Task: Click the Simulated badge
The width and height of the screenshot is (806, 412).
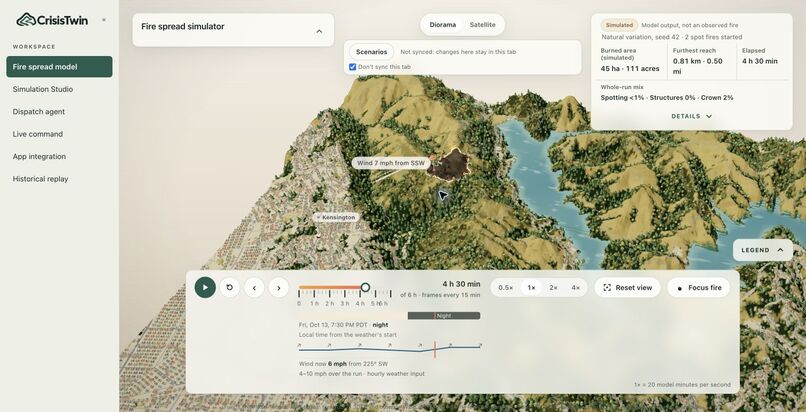Action: 619,25
